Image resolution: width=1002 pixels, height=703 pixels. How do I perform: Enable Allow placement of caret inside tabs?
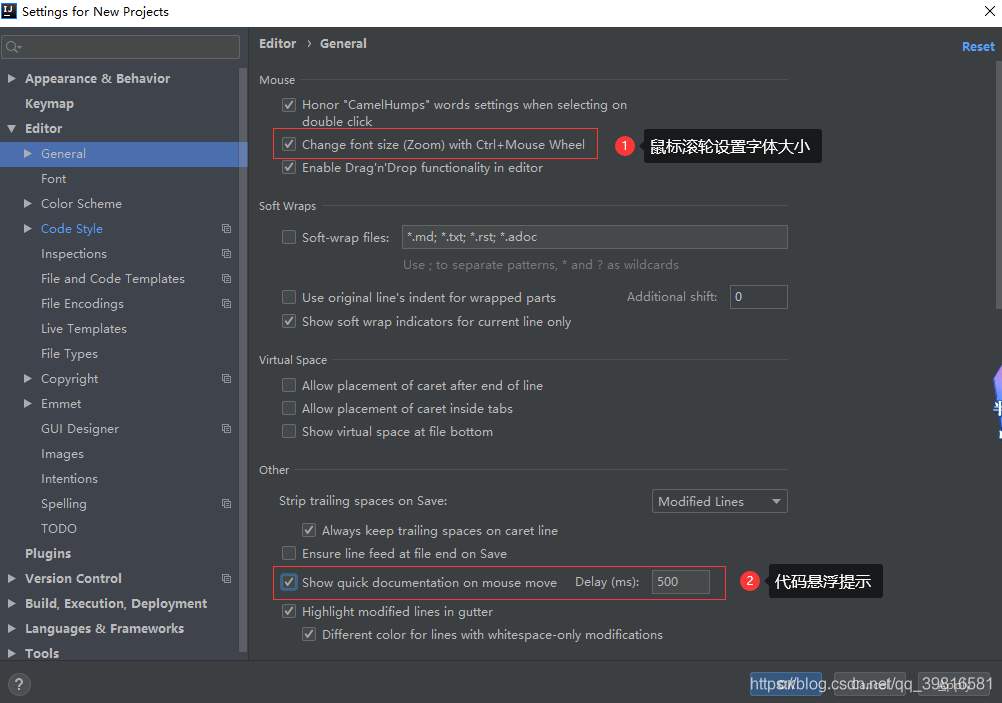(289, 408)
